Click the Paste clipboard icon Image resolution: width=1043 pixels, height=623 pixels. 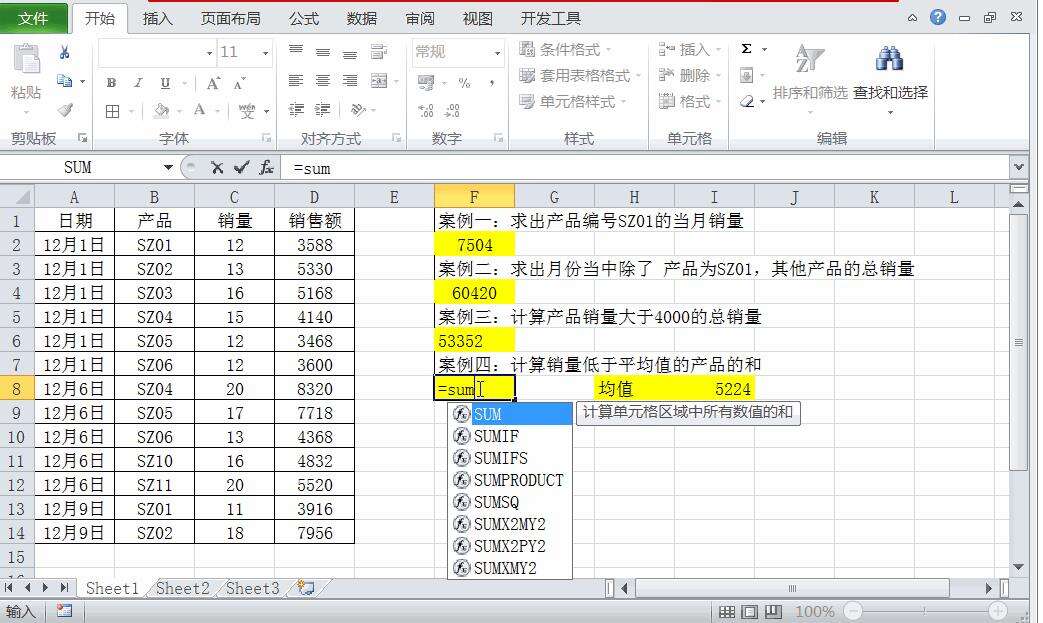point(27,59)
